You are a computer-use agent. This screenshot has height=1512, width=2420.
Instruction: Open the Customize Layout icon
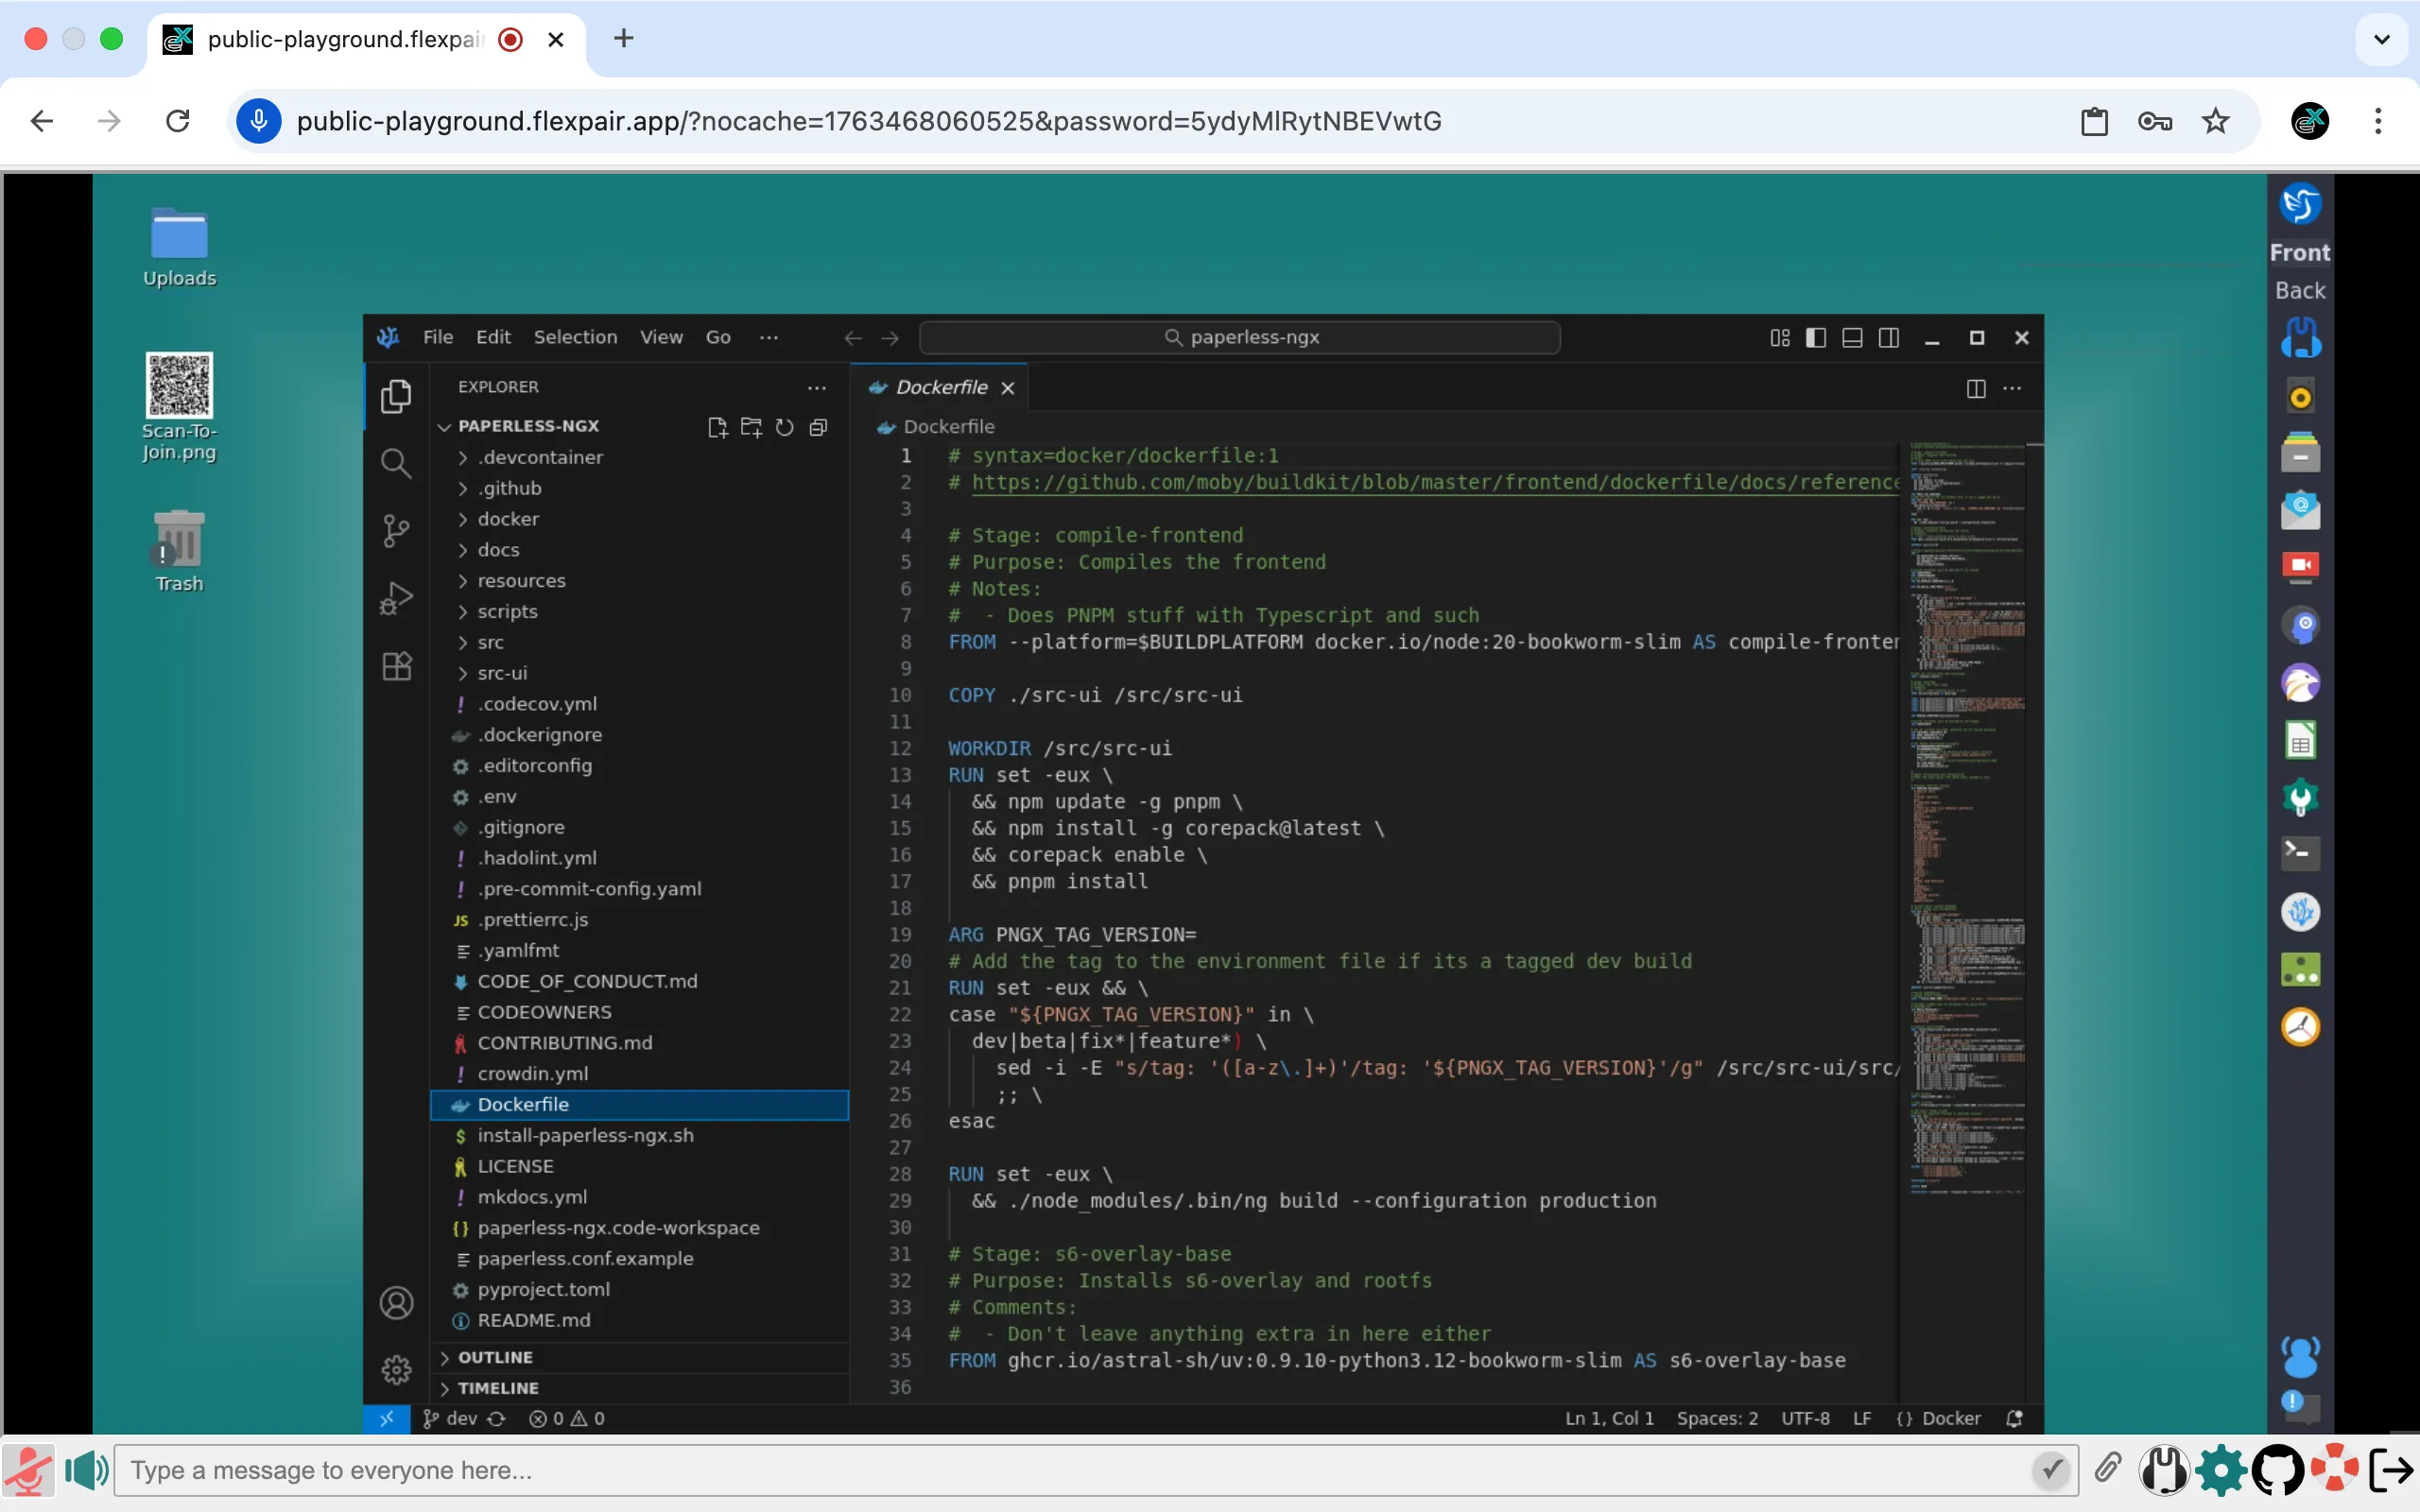coord(1780,338)
